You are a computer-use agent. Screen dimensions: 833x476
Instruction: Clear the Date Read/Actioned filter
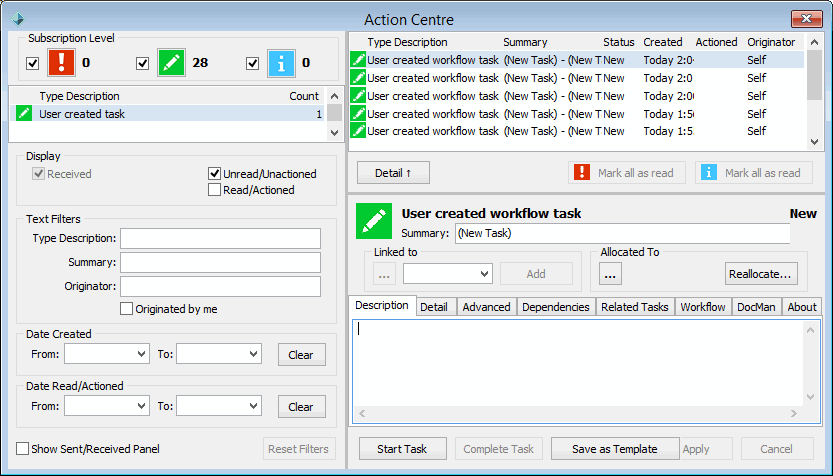click(x=301, y=407)
